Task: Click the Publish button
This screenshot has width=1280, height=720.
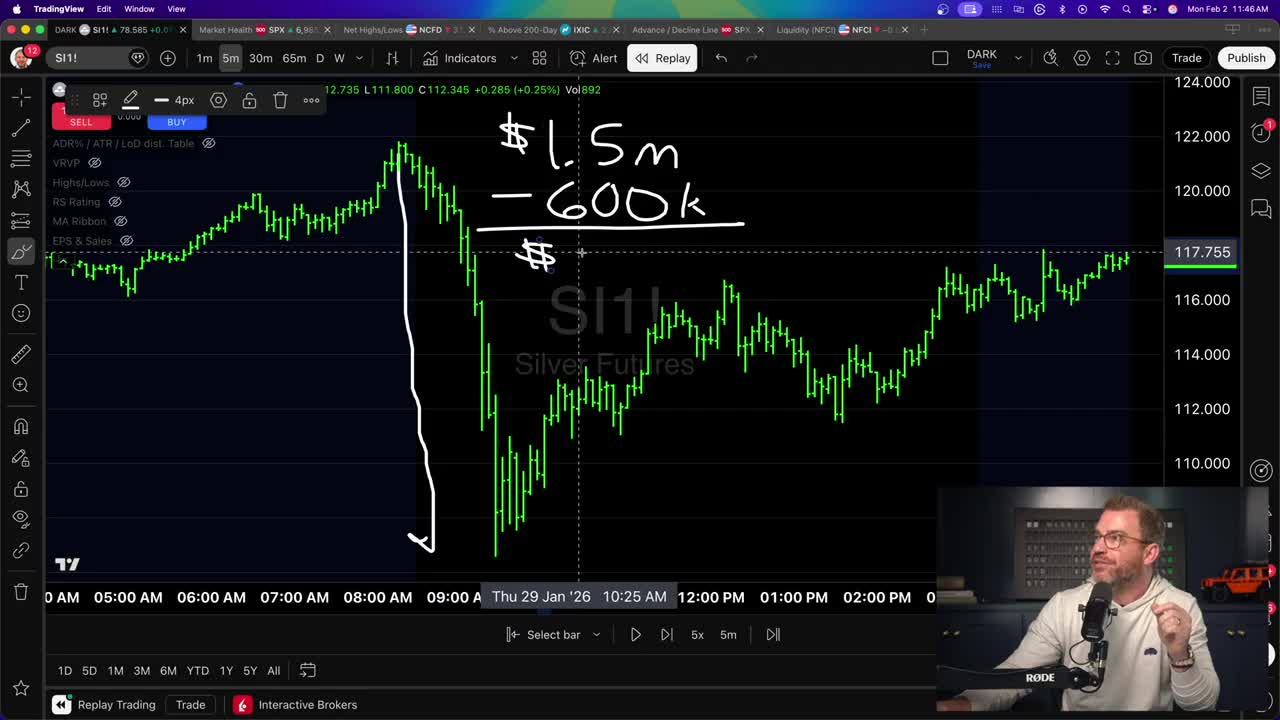Action: click(x=1246, y=57)
